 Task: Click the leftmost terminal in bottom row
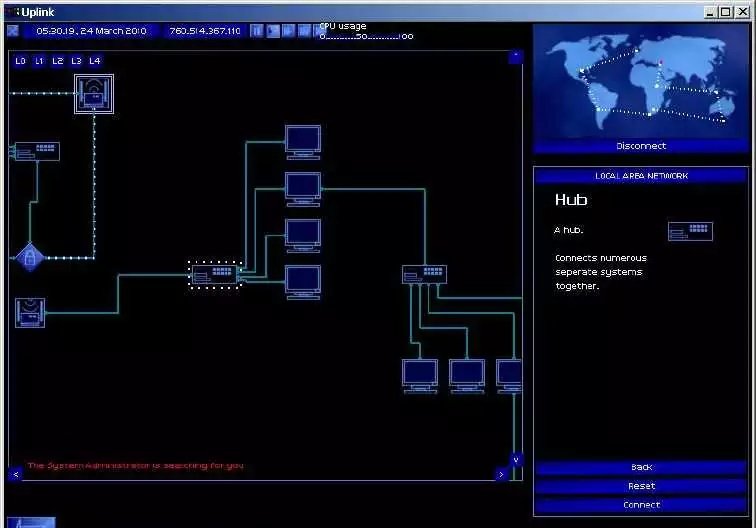click(420, 374)
